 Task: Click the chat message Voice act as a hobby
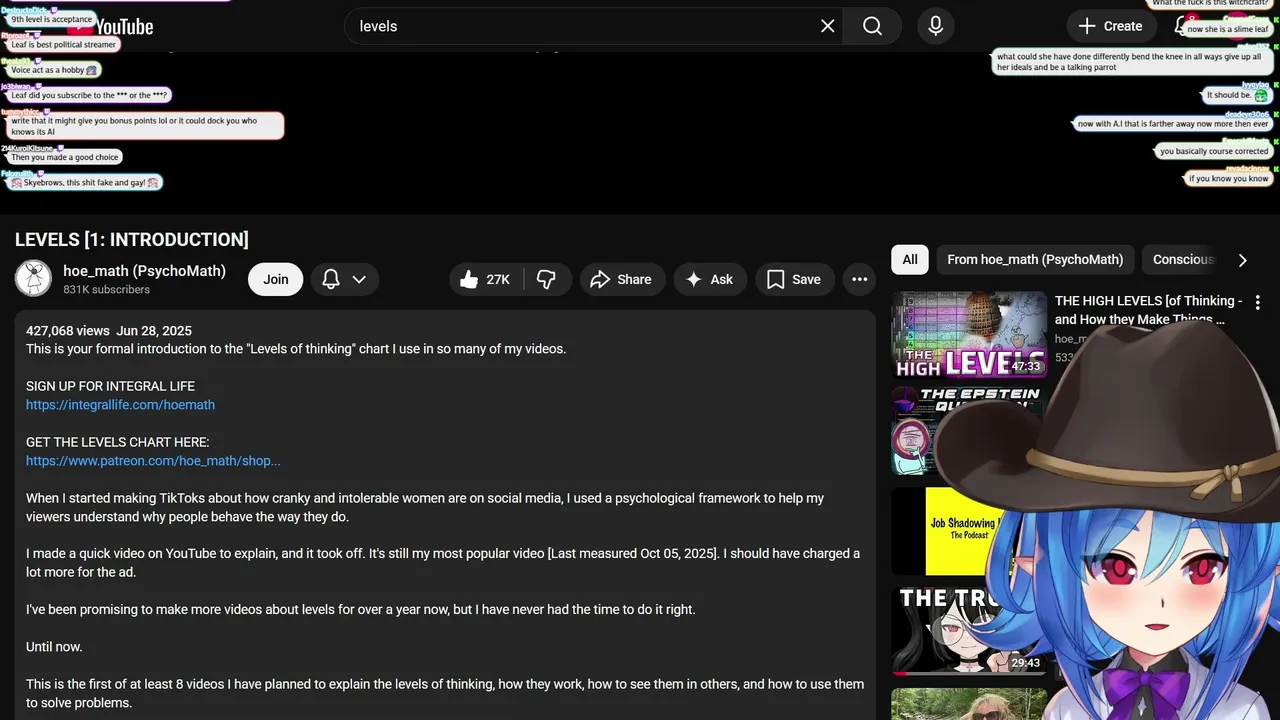53,70
